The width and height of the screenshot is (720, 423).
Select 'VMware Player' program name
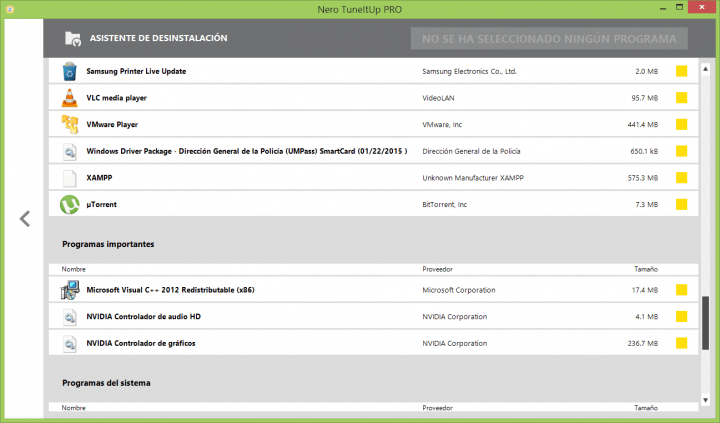pos(112,124)
